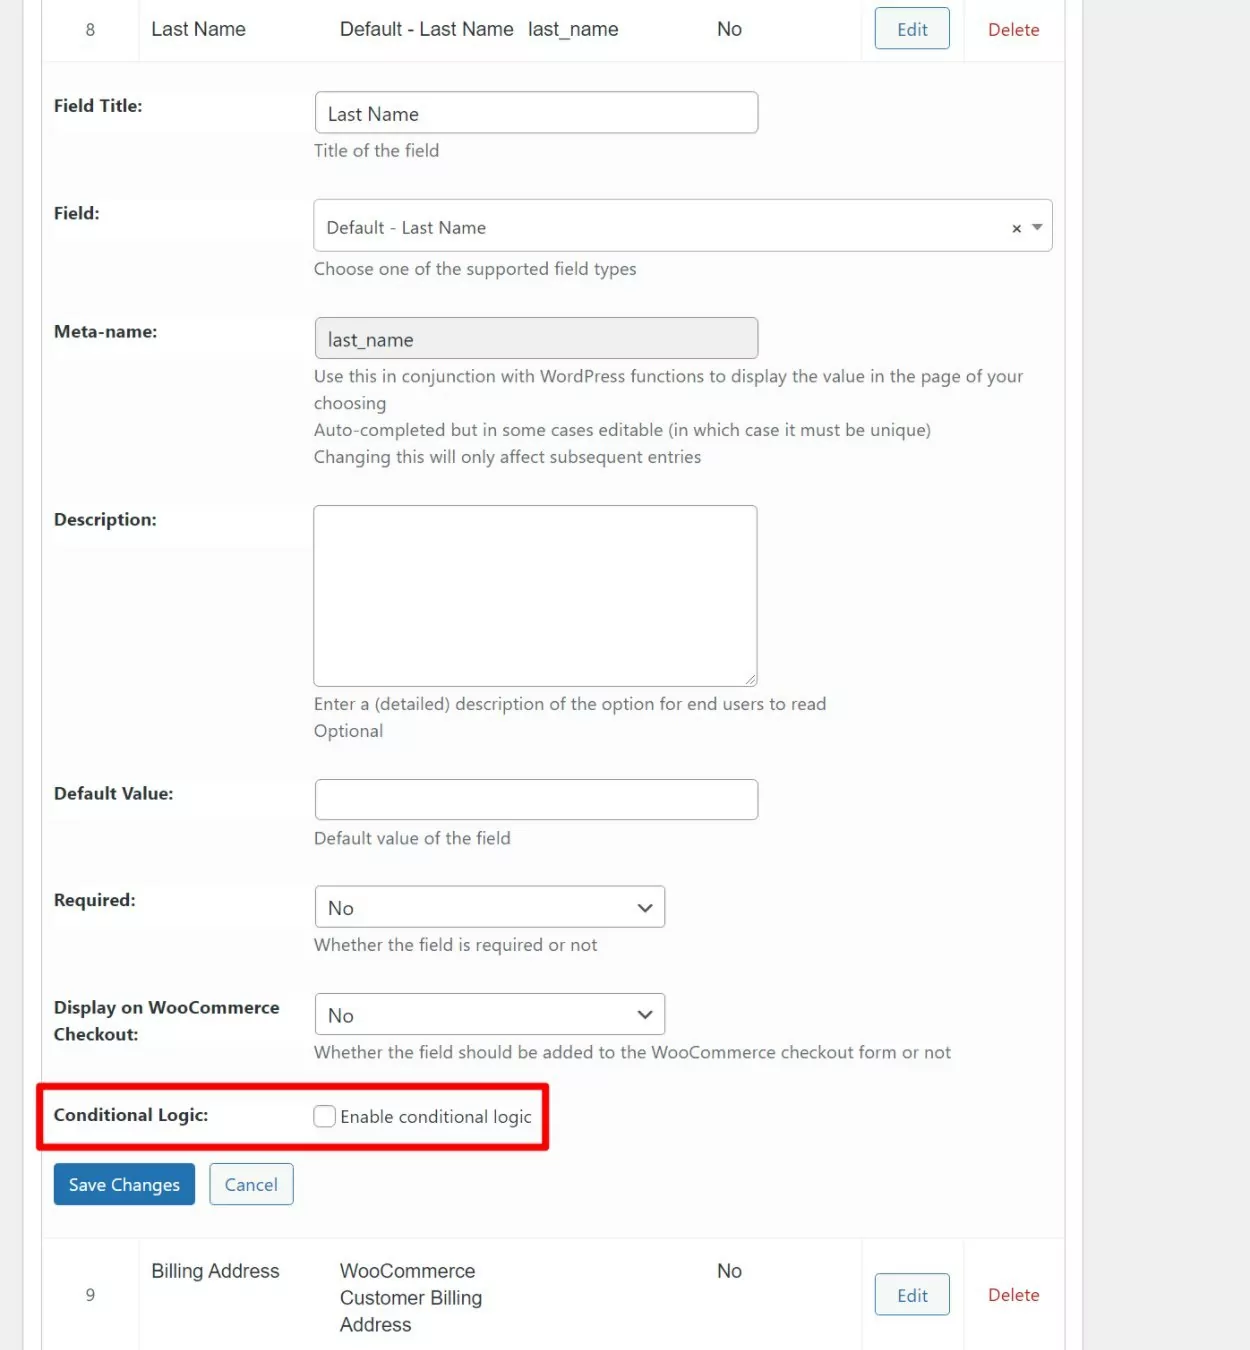
Task: Click the row number 9 cell
Action: (90, 1295)
